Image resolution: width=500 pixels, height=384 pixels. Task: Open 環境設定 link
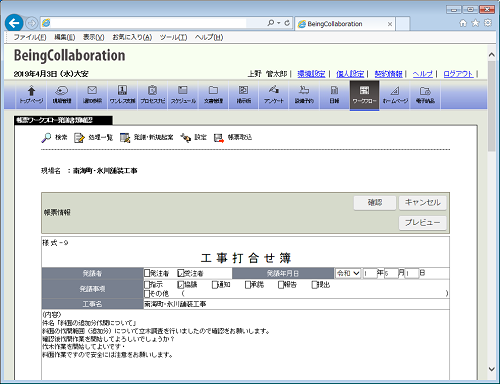click(x=311, y=74)
